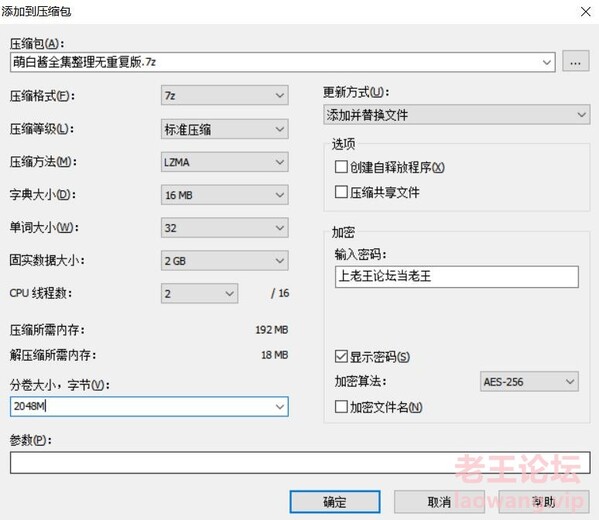The image size is (599, 520).
Task: Open the 压缩方法 LZMA dropdown
Action: point(224,162)
